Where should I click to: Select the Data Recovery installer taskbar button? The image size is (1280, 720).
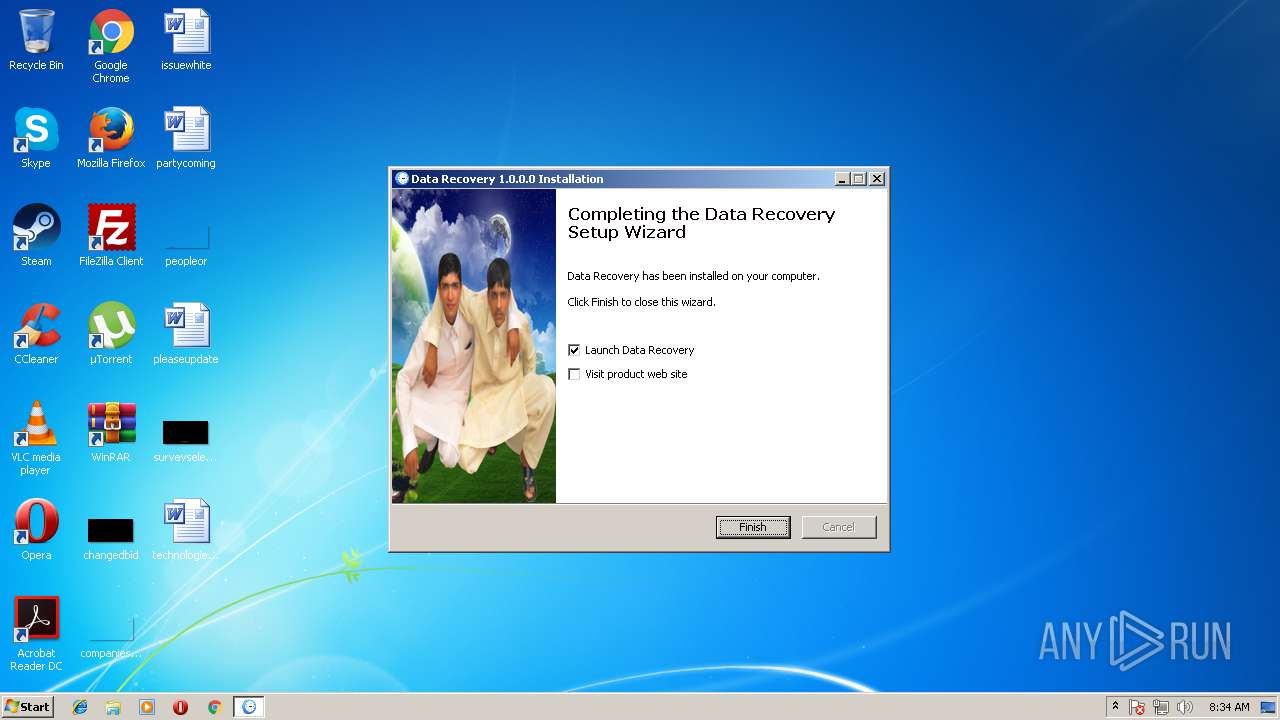[x=249, y=707]
